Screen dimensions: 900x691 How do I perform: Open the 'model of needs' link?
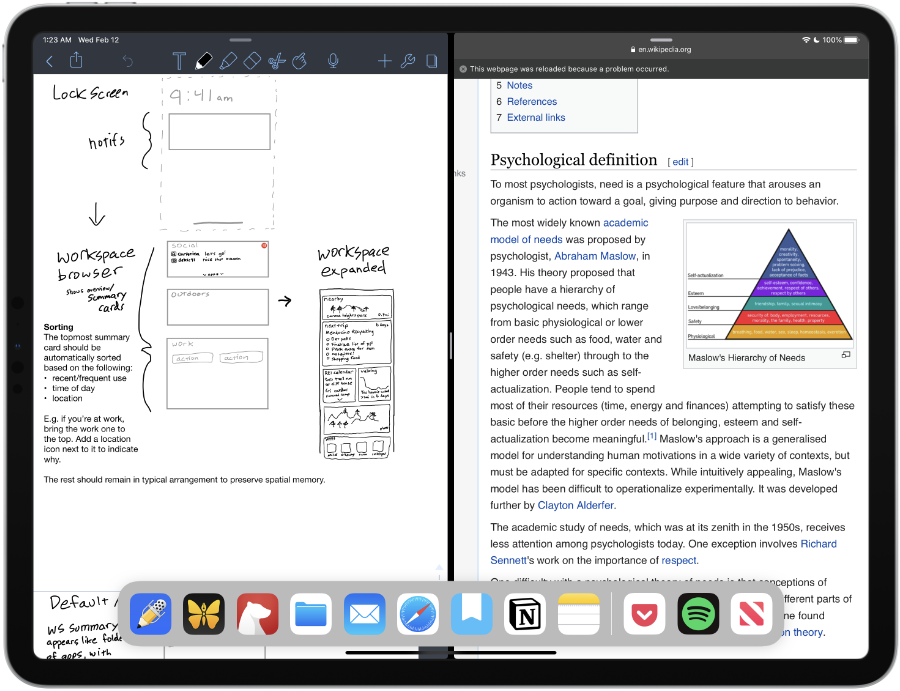coord(526,239)
